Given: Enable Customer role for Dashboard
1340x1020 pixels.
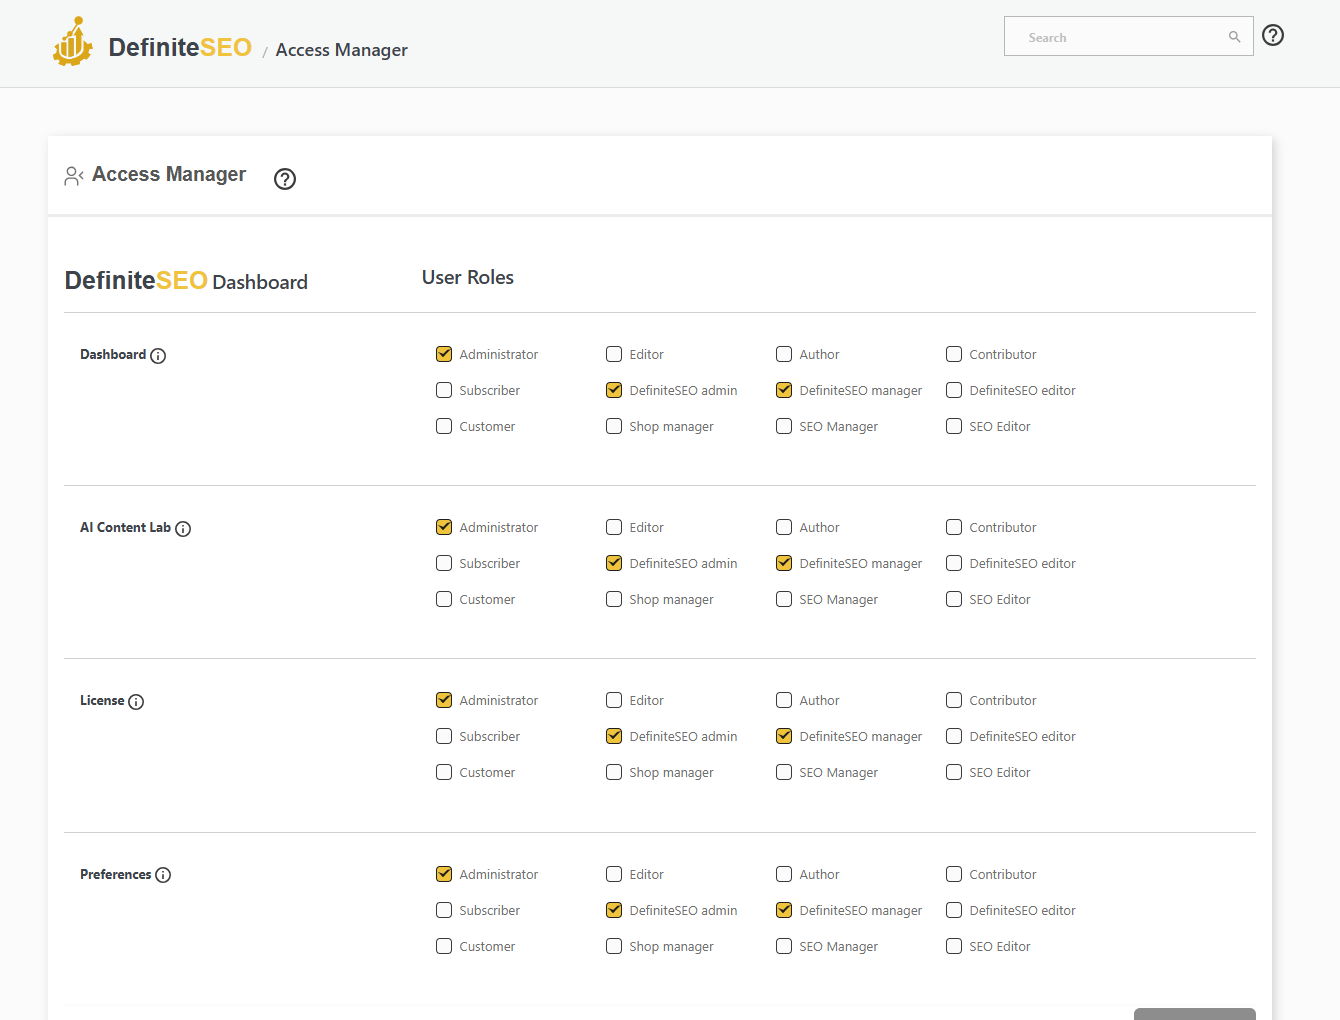Looking at the screenshot, I should tap(444, 426).
